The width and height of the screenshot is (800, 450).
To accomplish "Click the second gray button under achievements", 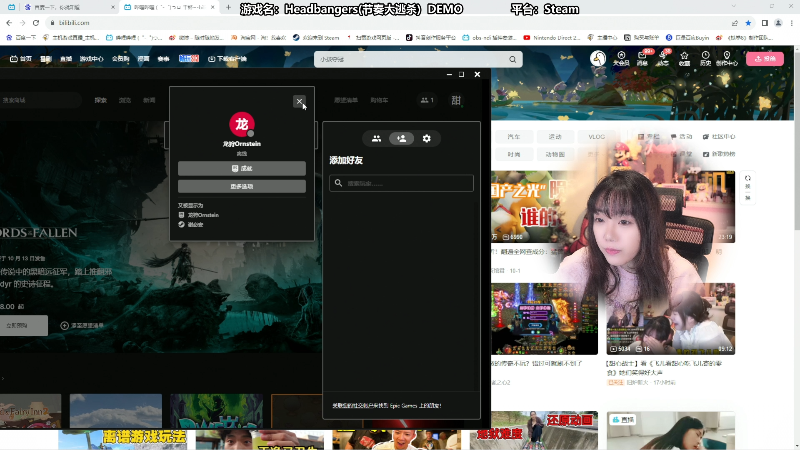I will pyautogui.click(x=242, y=186).
